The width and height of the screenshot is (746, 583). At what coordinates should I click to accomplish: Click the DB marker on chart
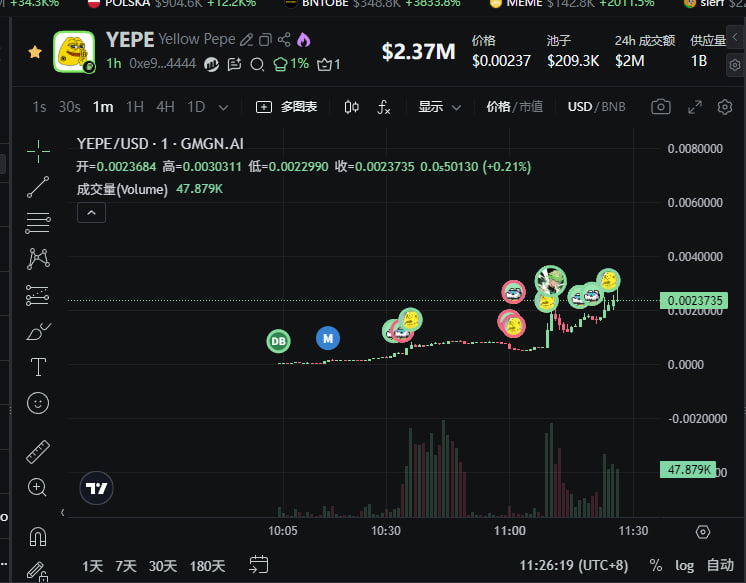(x=278, y=341)
